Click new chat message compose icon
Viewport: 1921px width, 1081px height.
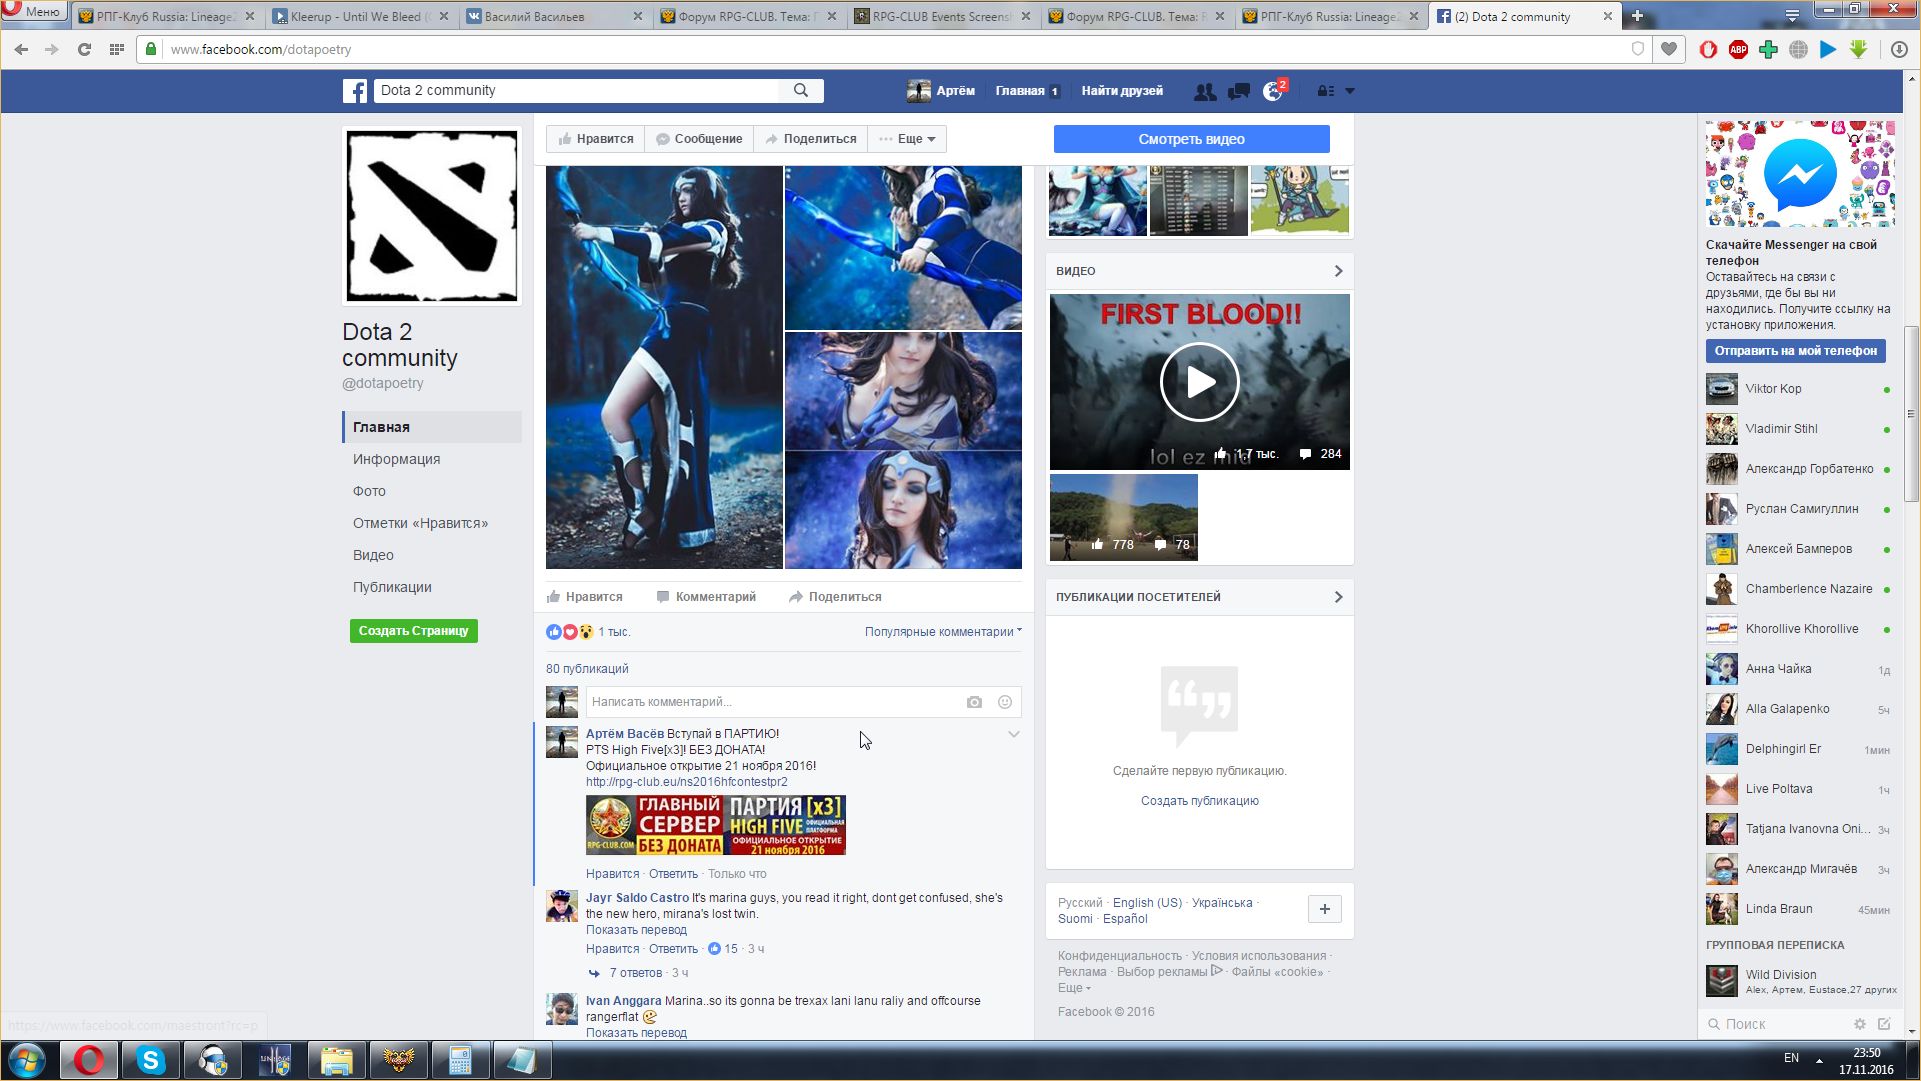pyautogui.click(x=1884, y=1024)
